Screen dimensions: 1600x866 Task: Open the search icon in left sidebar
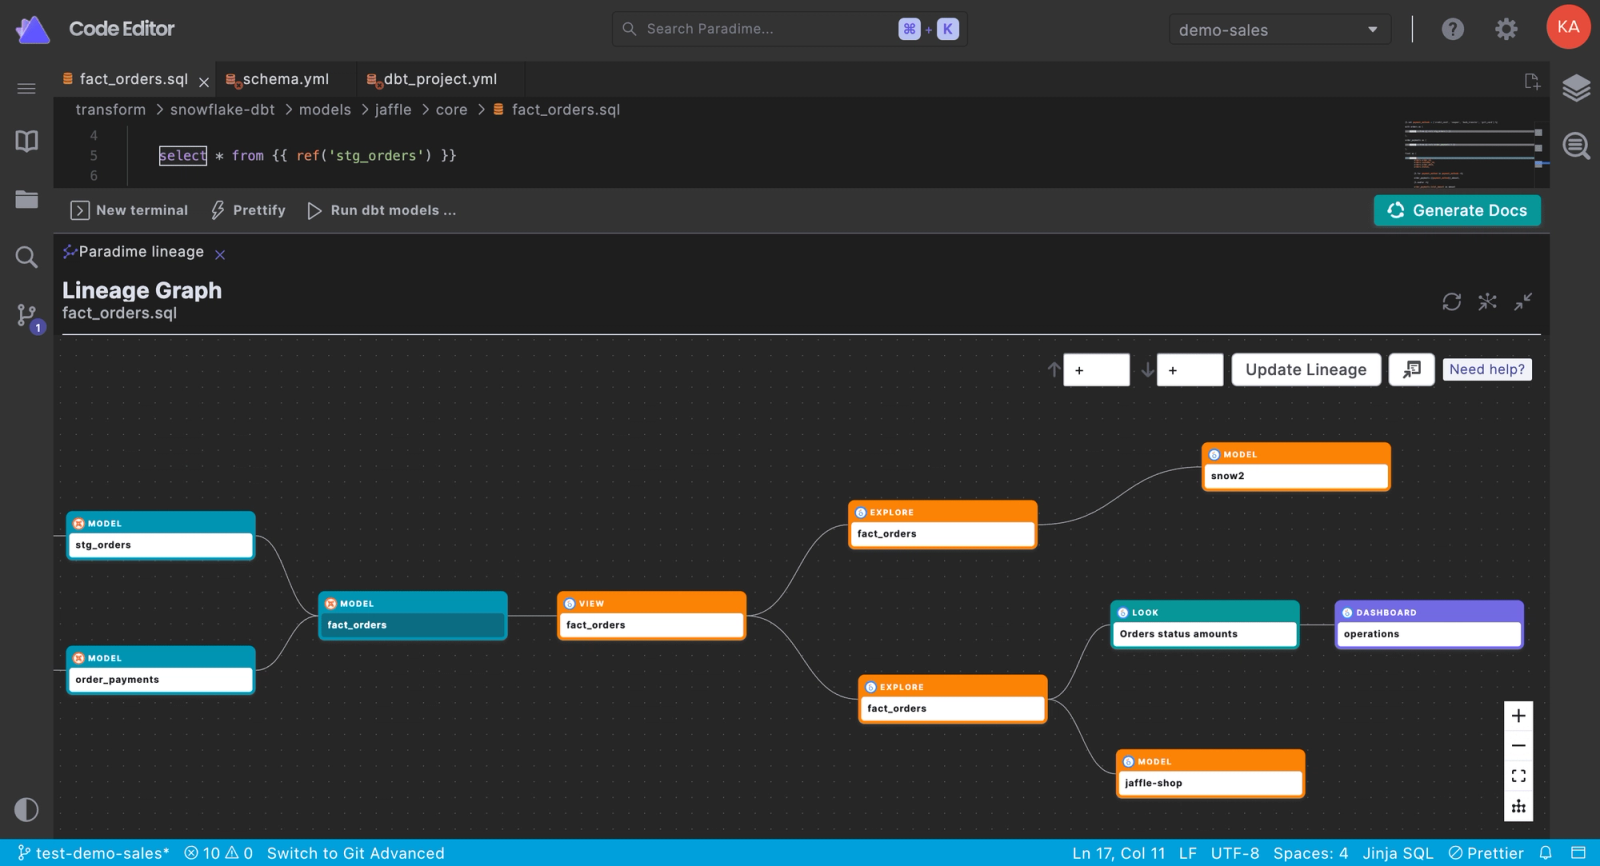pyautogui.click(x=27, y=257)
